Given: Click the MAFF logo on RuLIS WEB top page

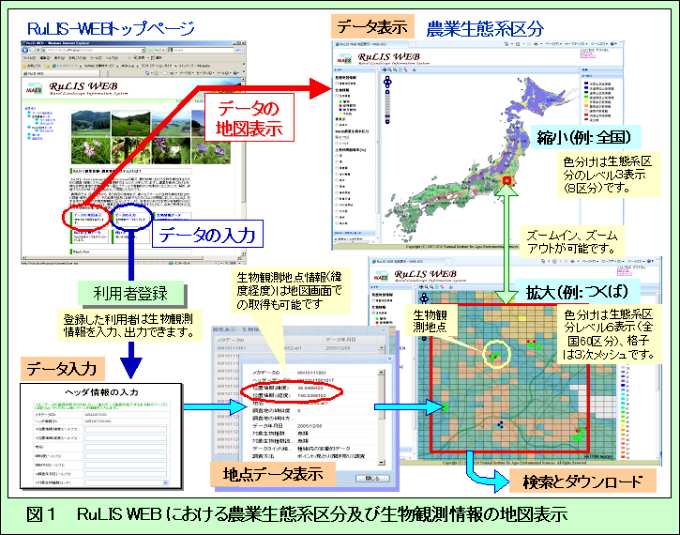Looking at the screenshot, I should tap(34, 89).
